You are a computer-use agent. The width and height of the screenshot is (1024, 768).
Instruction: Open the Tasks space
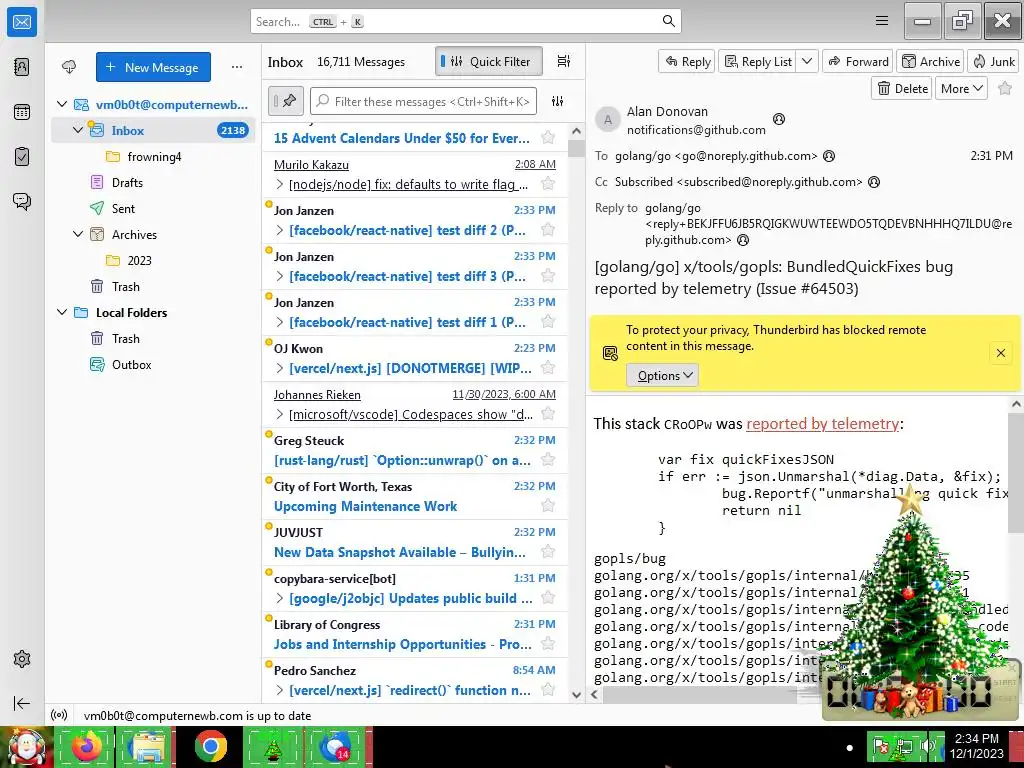(x=22, y=157)
